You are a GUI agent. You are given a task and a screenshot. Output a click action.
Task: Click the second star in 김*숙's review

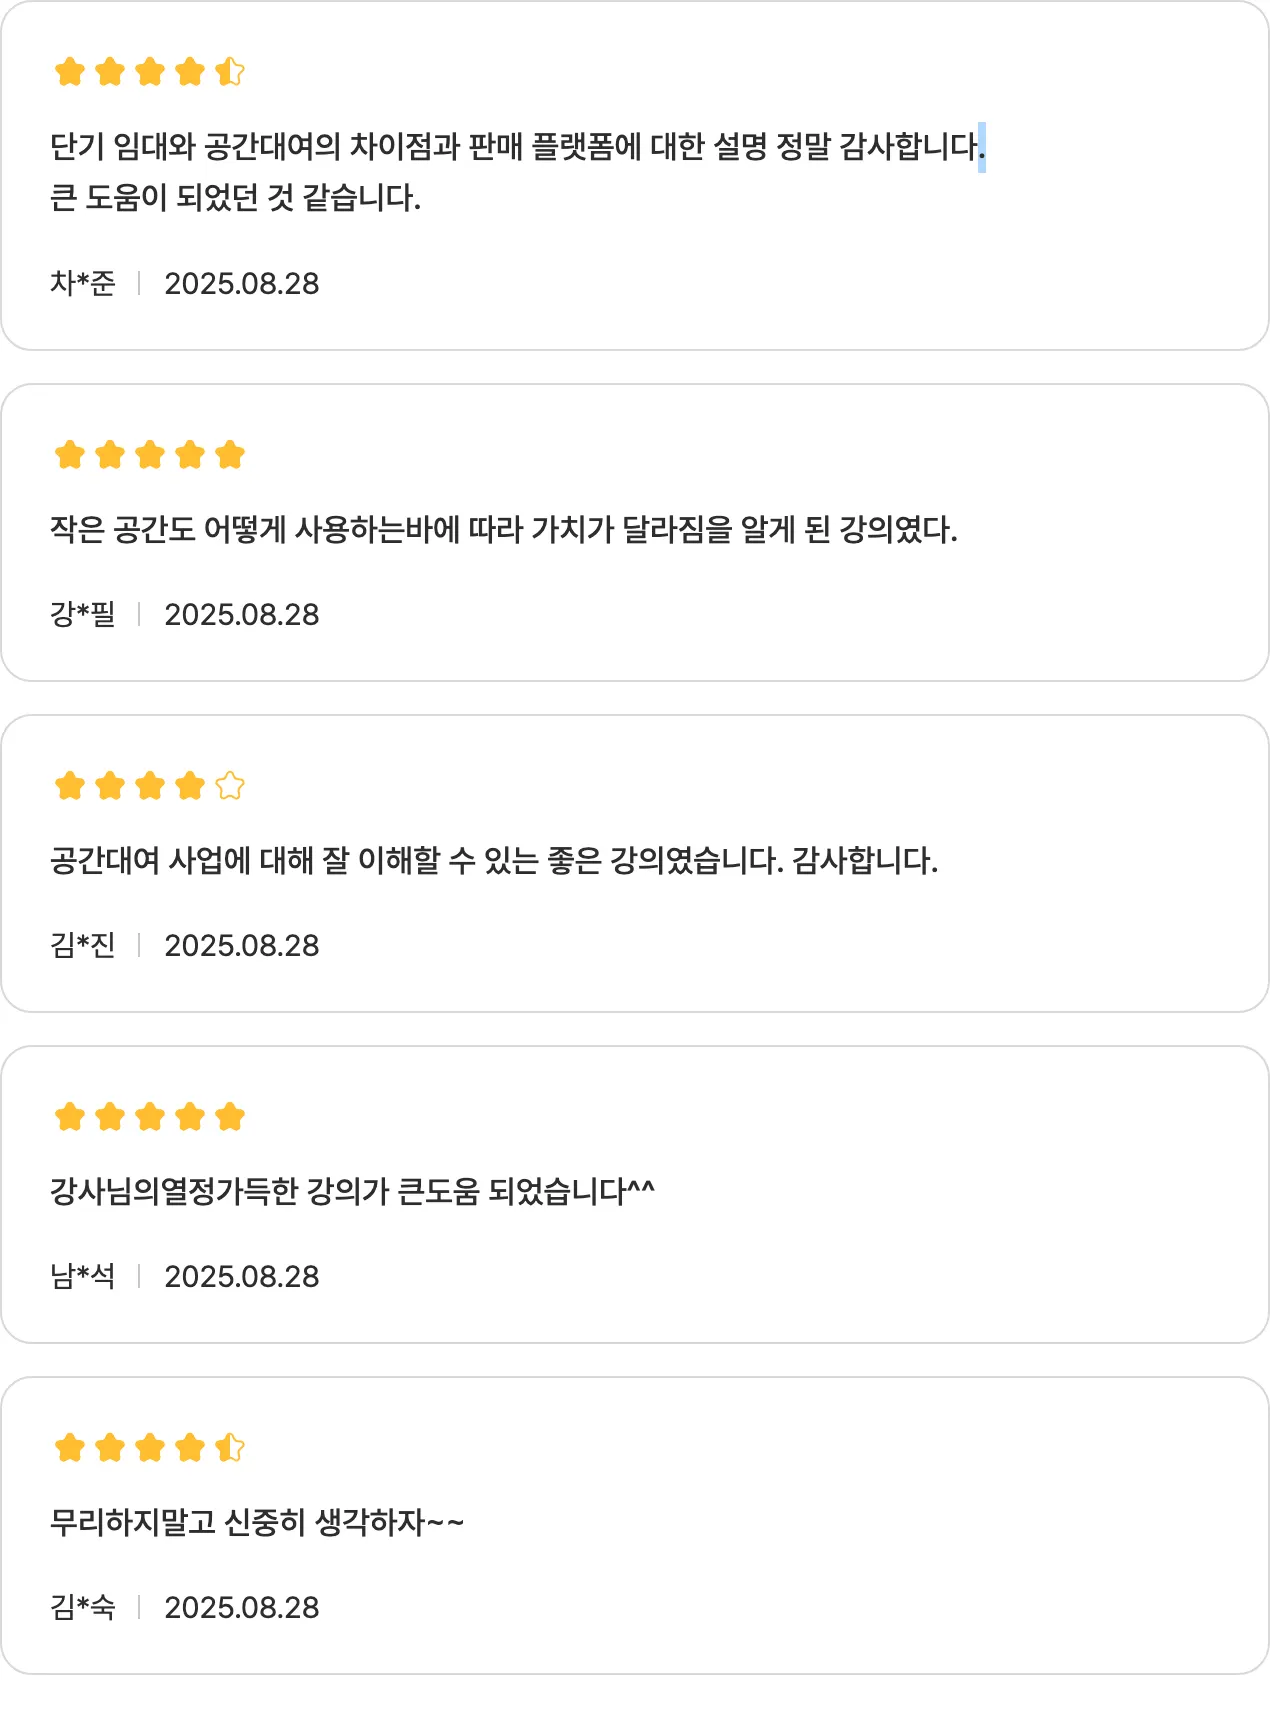point(110,1448)
